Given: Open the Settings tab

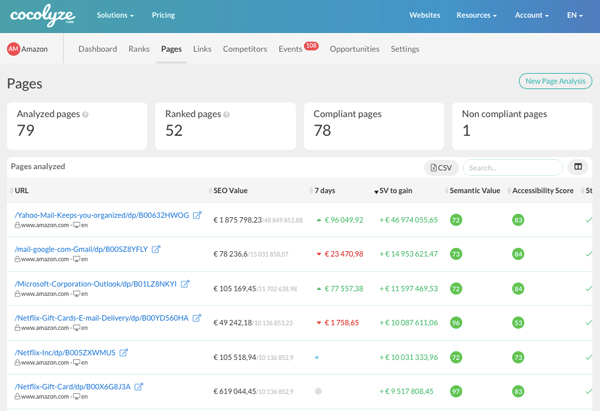Looking at the screenshot, I should pyautogui.click(x=405, y=49).
